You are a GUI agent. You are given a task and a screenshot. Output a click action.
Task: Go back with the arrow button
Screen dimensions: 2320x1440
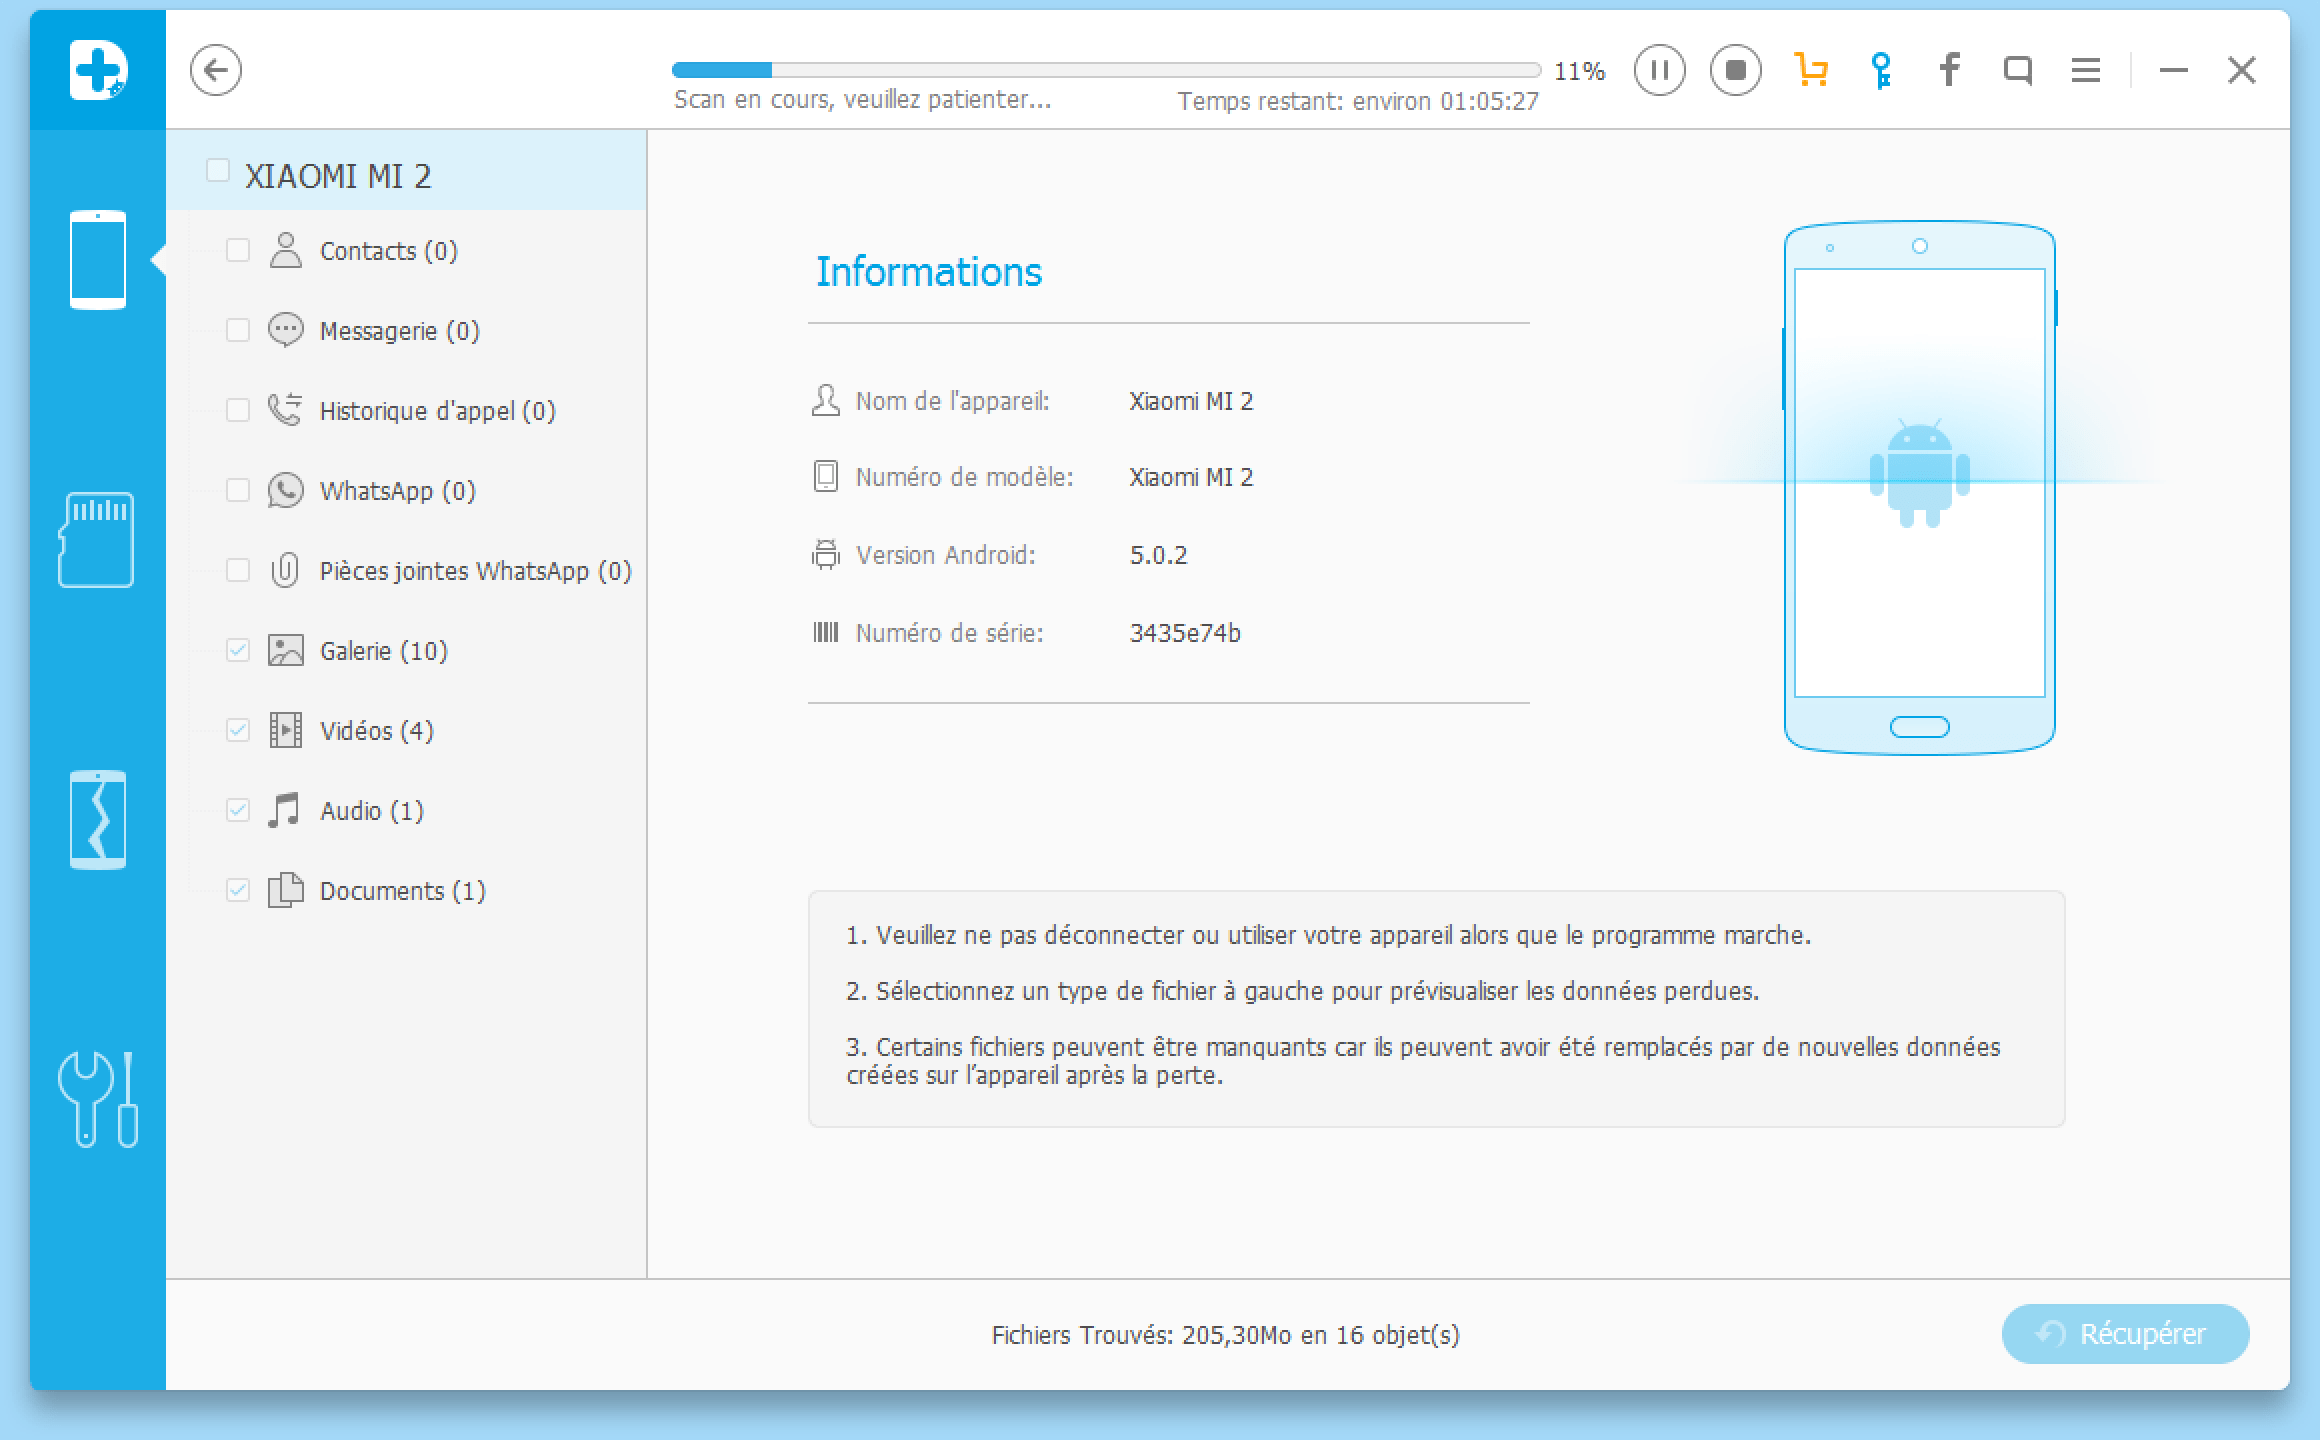[216, 70]
